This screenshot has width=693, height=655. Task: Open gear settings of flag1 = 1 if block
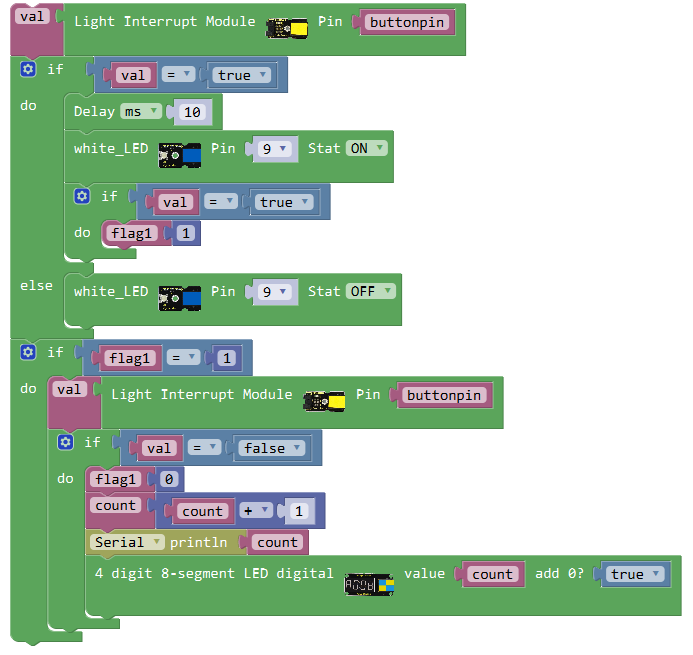(x=28, y=352)
